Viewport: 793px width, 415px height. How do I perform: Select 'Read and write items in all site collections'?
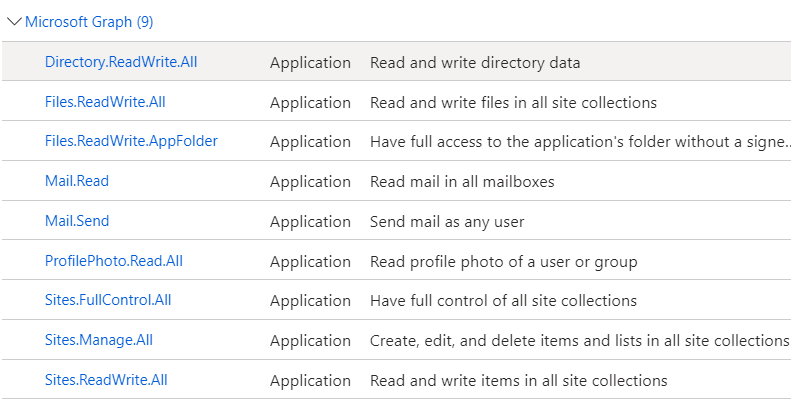pyautogui.click(x=519, y=381)
